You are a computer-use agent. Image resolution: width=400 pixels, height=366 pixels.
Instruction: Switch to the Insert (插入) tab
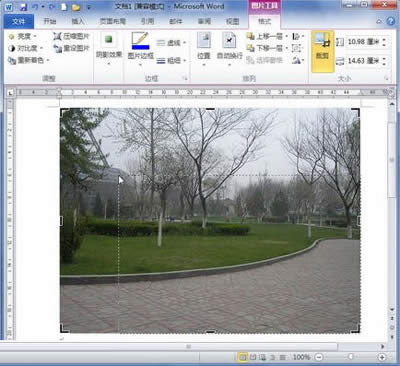click(78, 21)
